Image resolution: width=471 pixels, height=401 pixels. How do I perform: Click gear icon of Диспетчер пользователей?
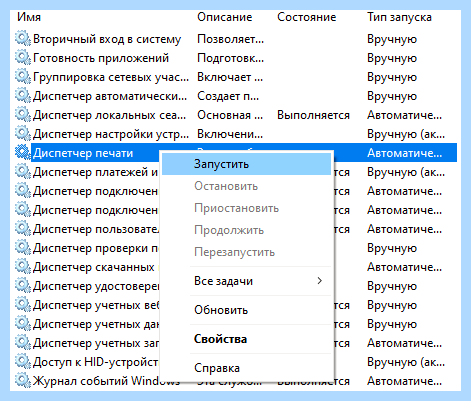point(23,229)
